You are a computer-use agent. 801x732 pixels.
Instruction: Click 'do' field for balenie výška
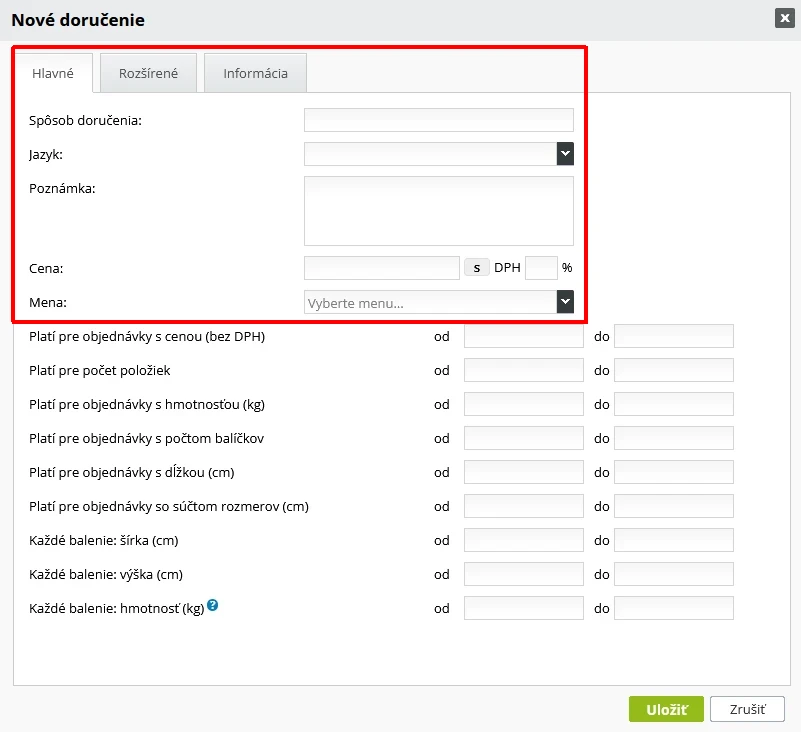pyautogui.click(x=673, y=574)
